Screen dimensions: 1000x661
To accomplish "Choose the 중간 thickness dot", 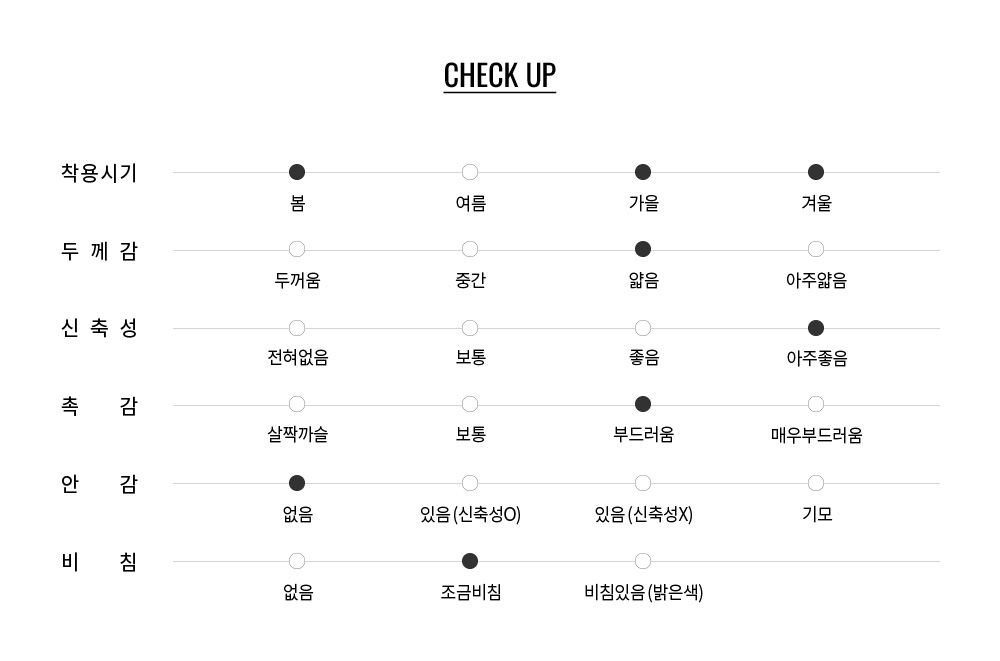I will coord(470,249).
